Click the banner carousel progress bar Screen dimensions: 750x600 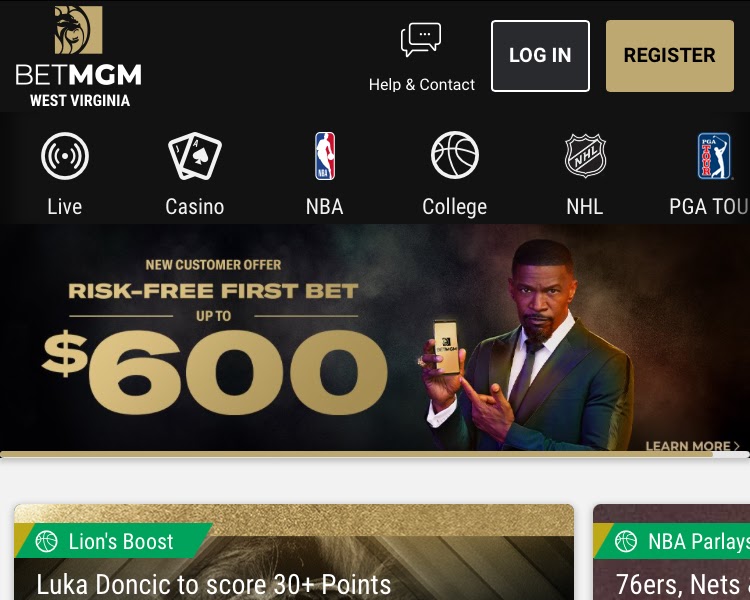point(375,454)
